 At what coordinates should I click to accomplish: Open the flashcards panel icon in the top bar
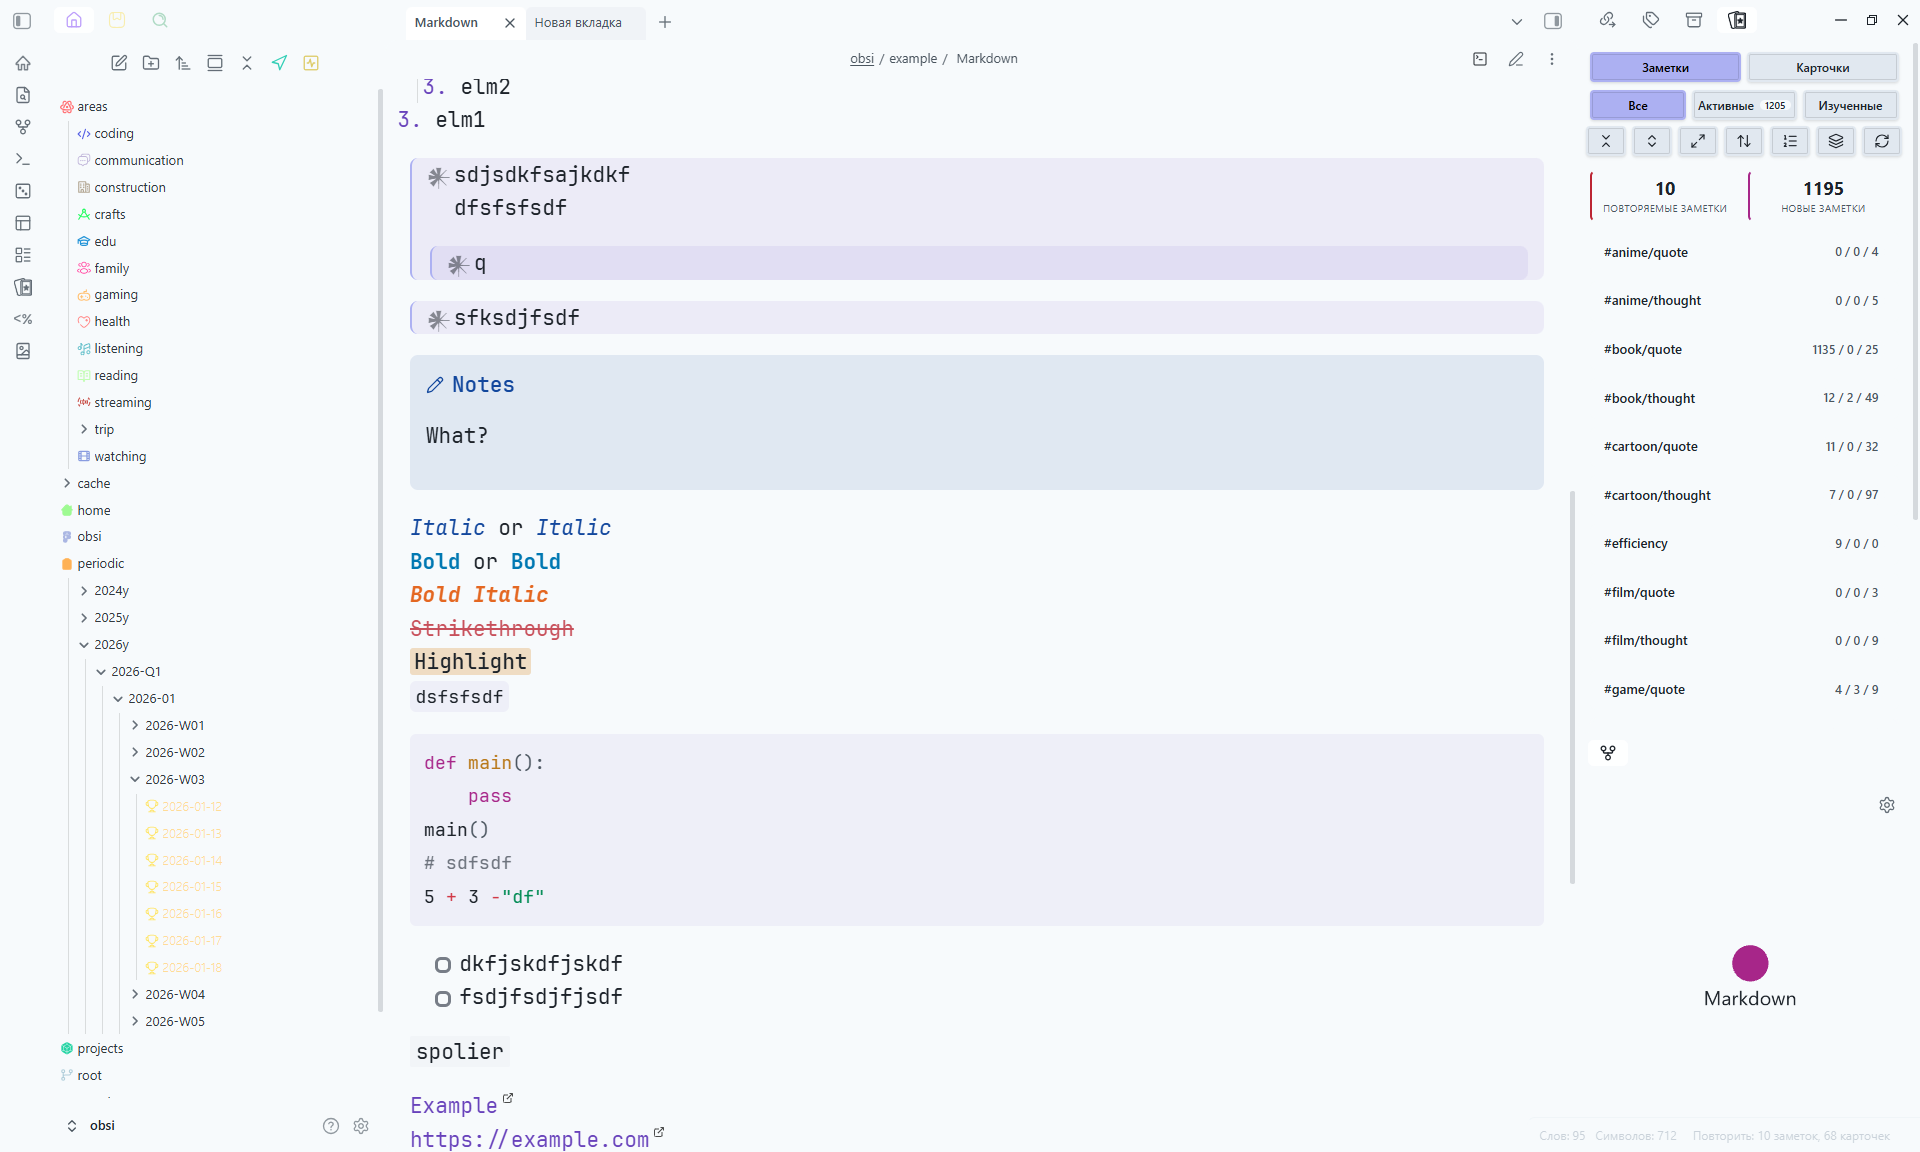(1738, 20)
